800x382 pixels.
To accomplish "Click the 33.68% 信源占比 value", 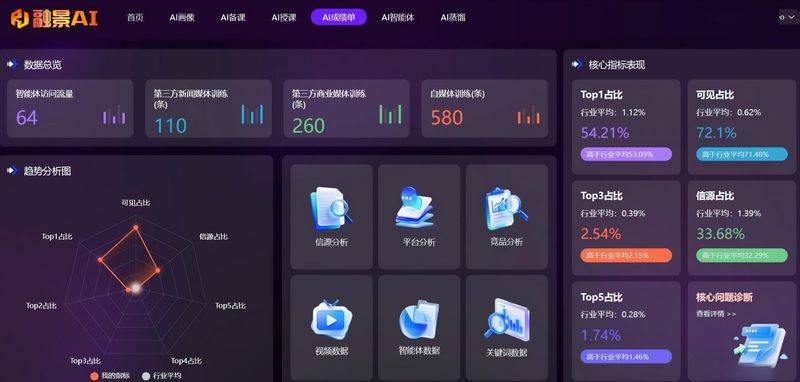I will click(x=720, y=234).
